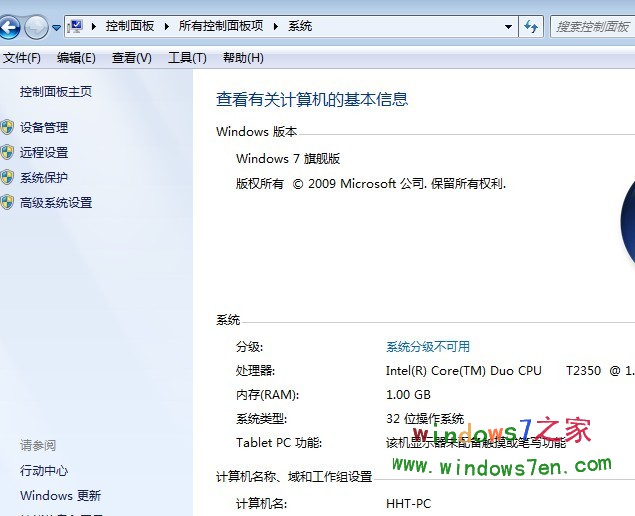Select the HHT-PC computer name

(409, 503)
